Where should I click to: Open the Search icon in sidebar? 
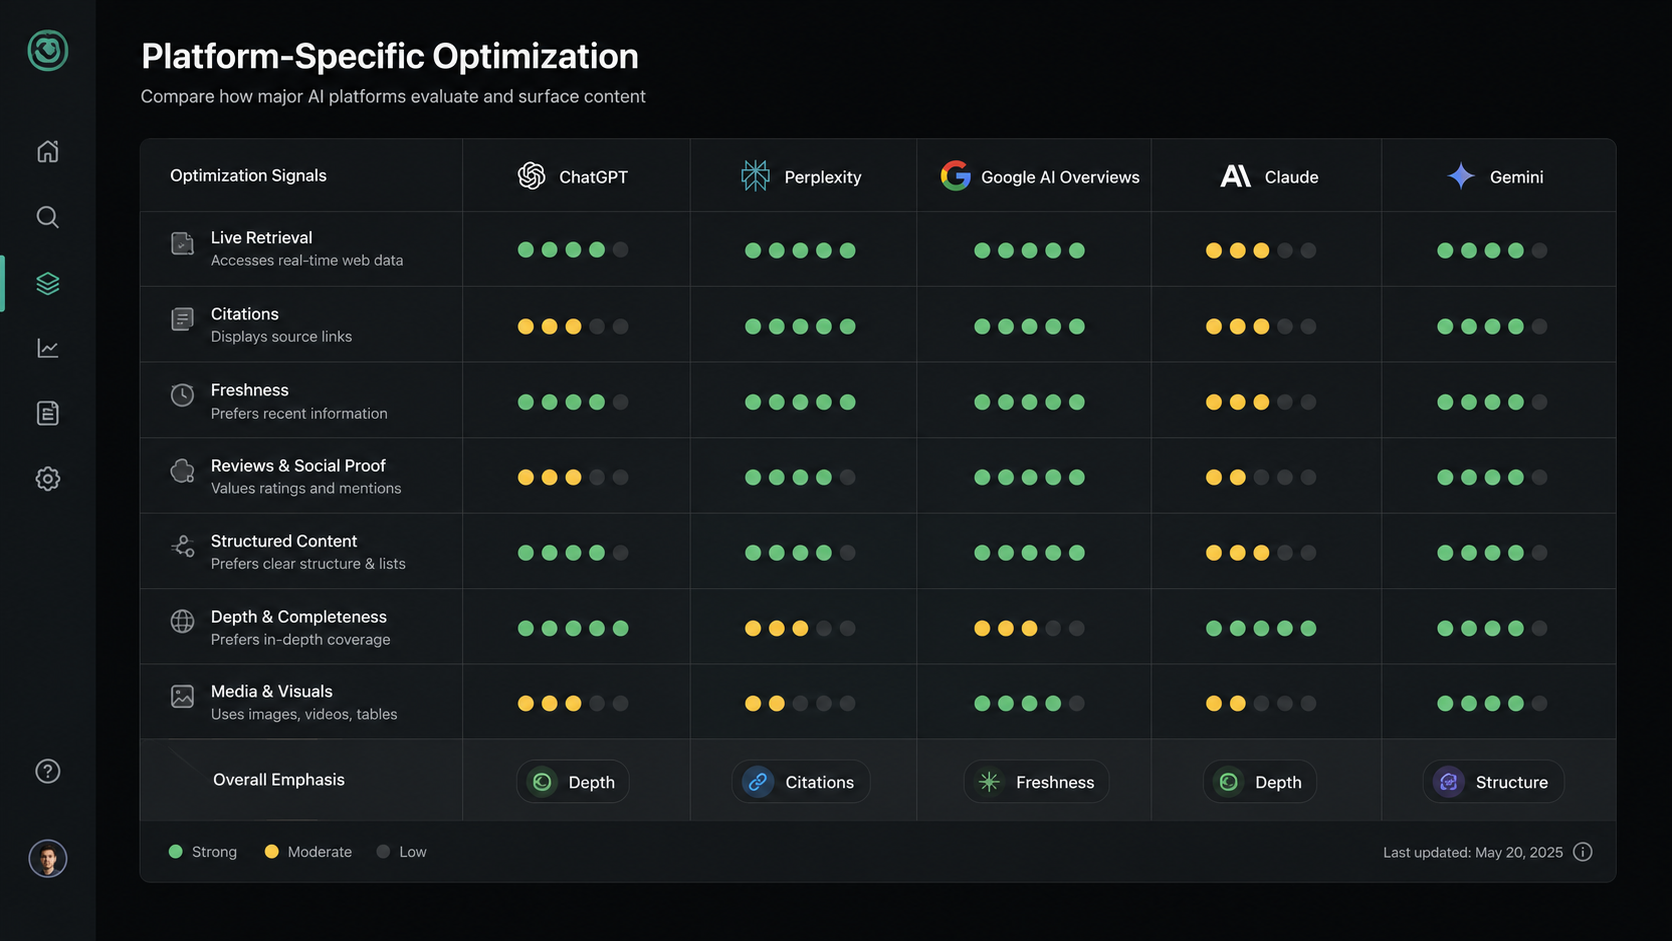[48, 217]
